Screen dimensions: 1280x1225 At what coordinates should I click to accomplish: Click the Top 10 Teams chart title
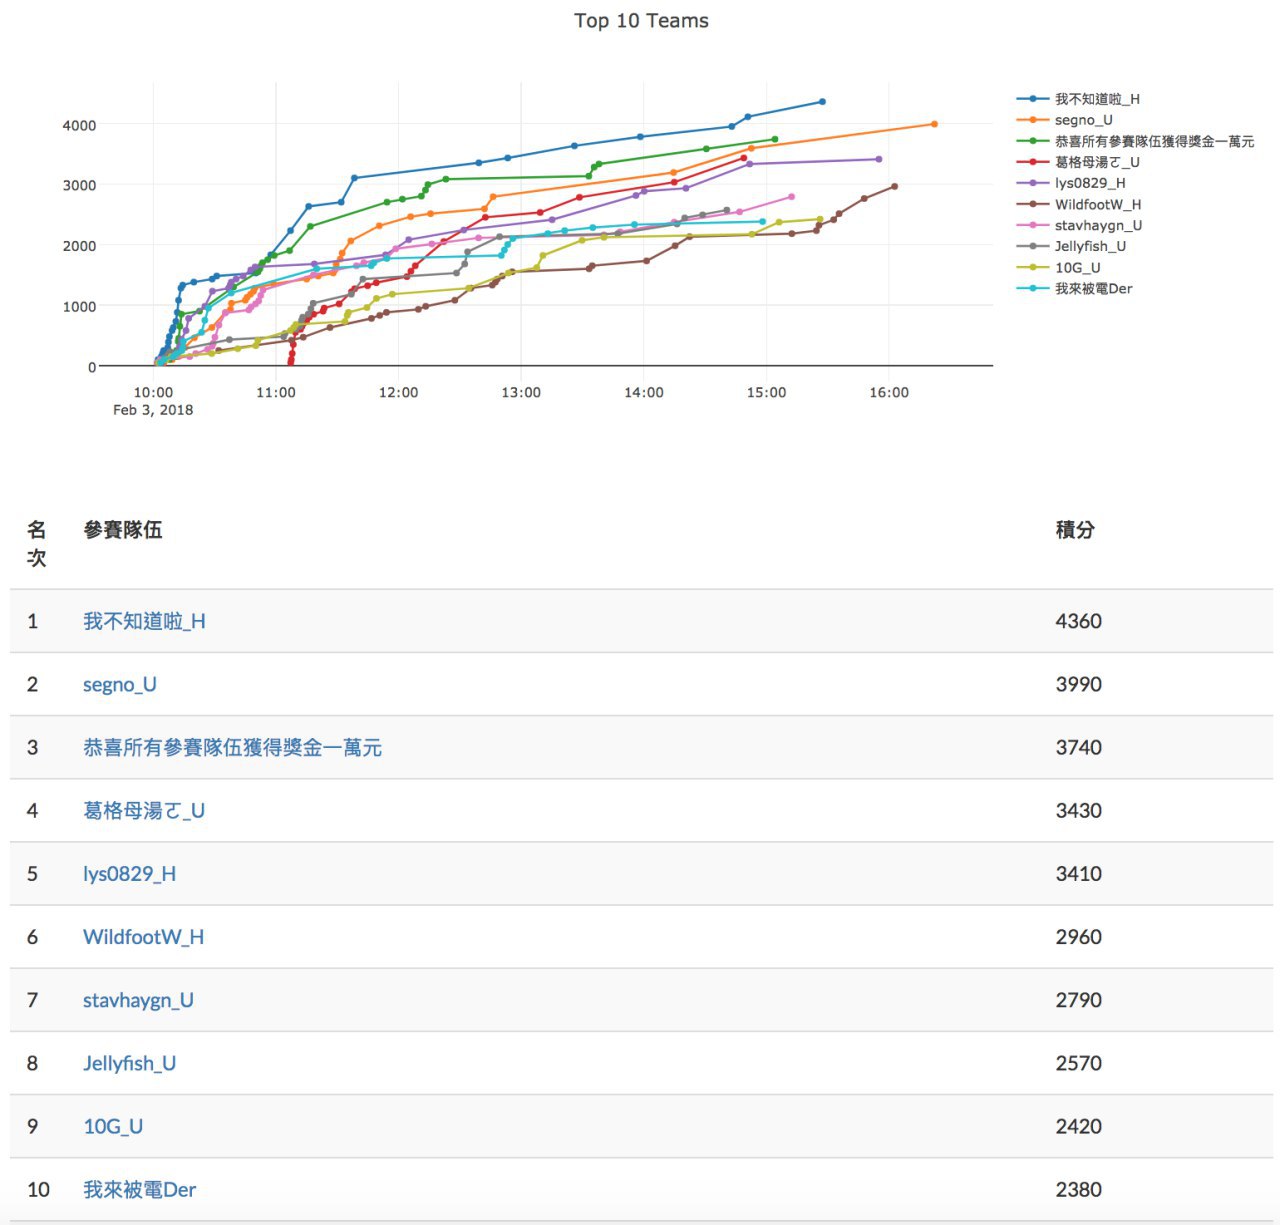641,21
